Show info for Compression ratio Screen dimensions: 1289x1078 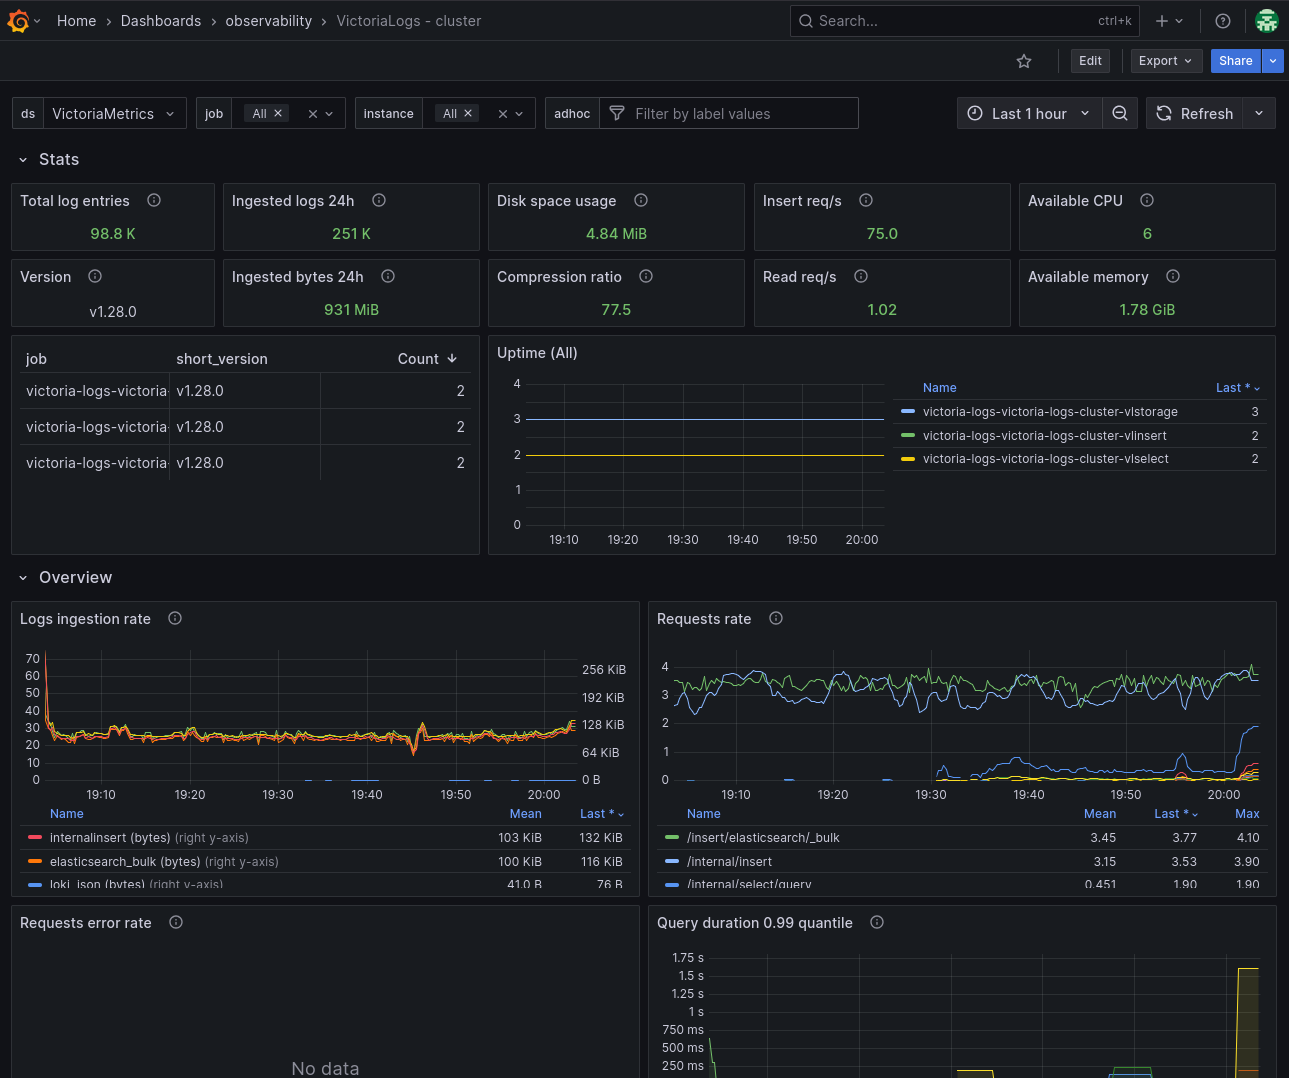(x=646, y=276)
